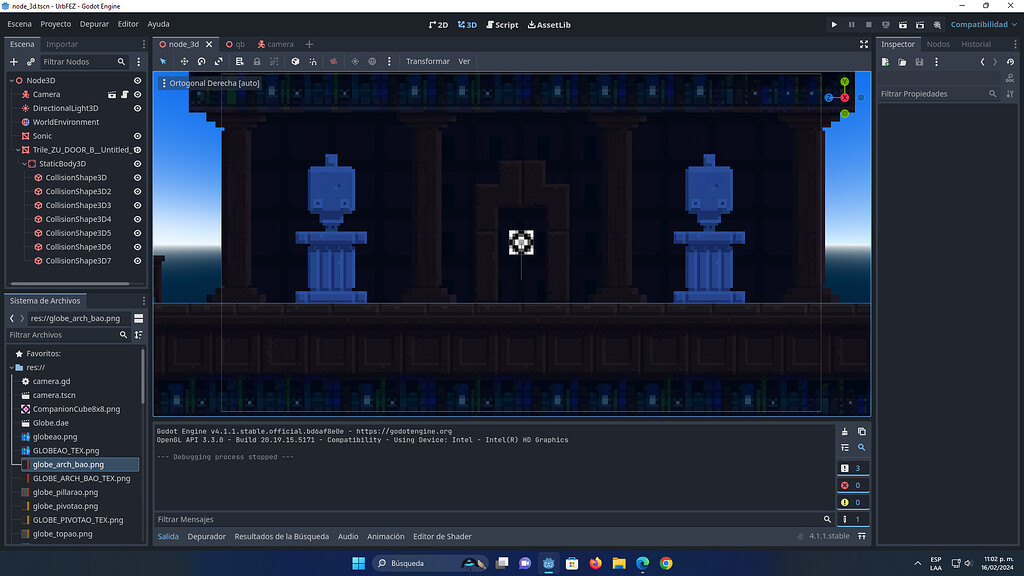This screenshot has width=1024, height=576.
Task: Open the Transformar menu in the viewport
Action: 428,61
